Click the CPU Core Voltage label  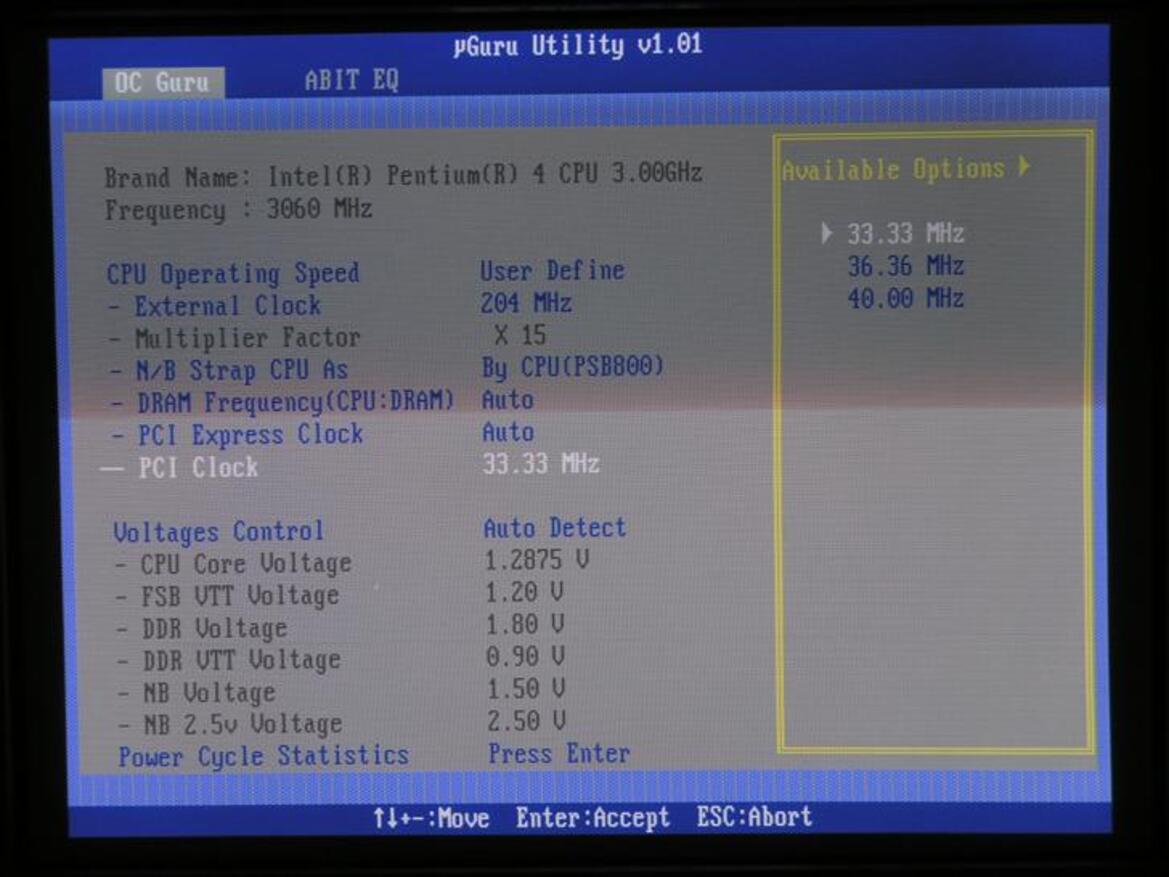[246, 565]
